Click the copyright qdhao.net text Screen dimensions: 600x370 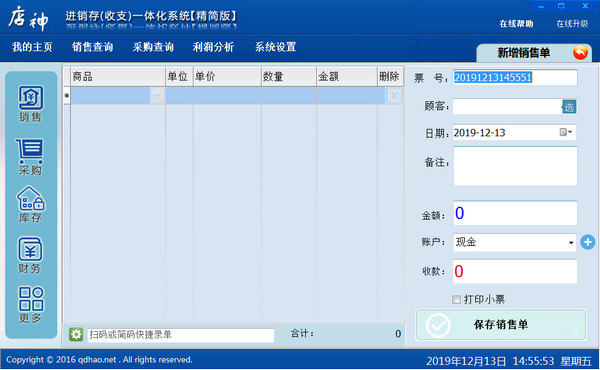(x=99, y=360)
